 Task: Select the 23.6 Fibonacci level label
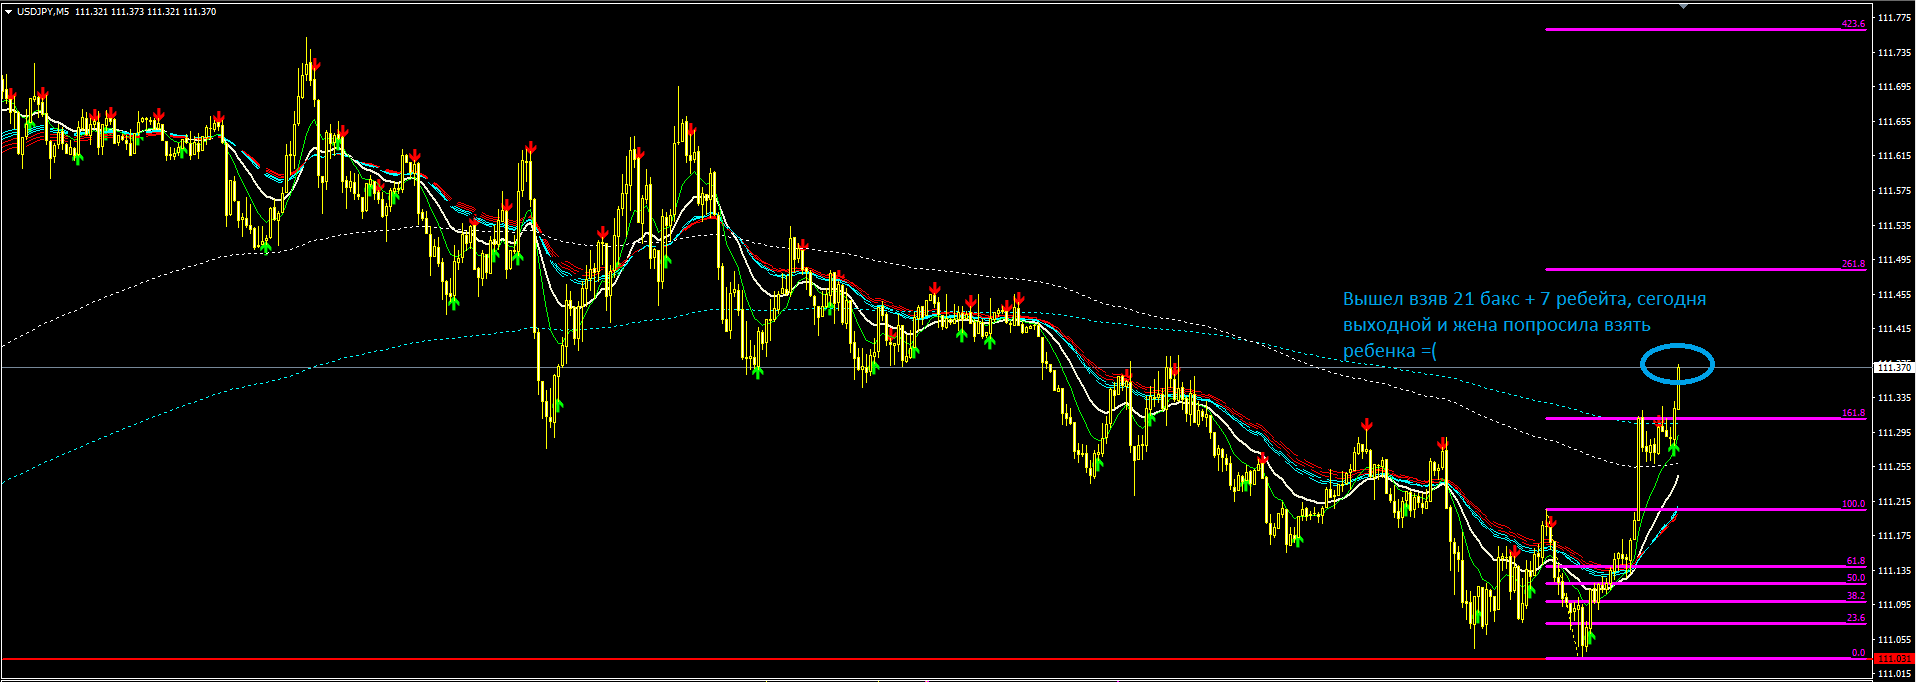pyautogui.click(x=1856, y=618)
